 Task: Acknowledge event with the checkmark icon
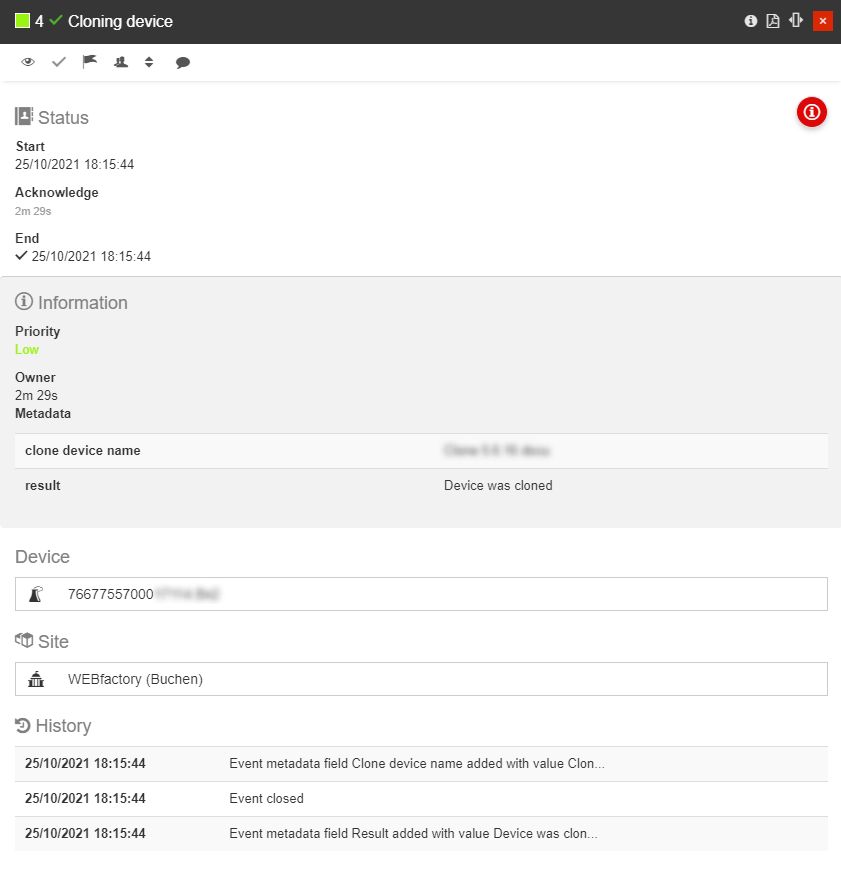(x=59, y=62)
